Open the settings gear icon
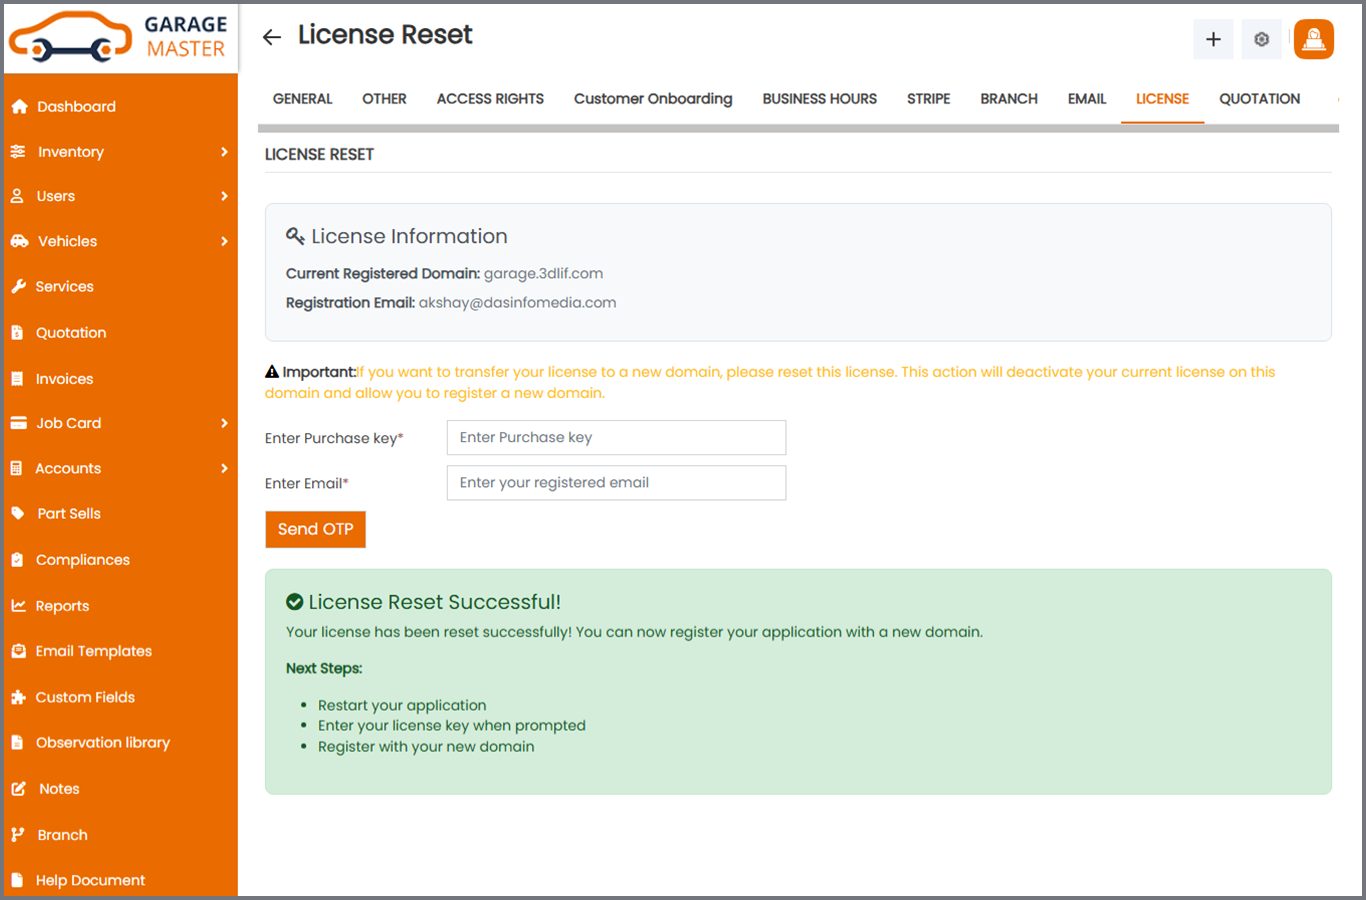1366x900 pixels. click(1262, 39)
